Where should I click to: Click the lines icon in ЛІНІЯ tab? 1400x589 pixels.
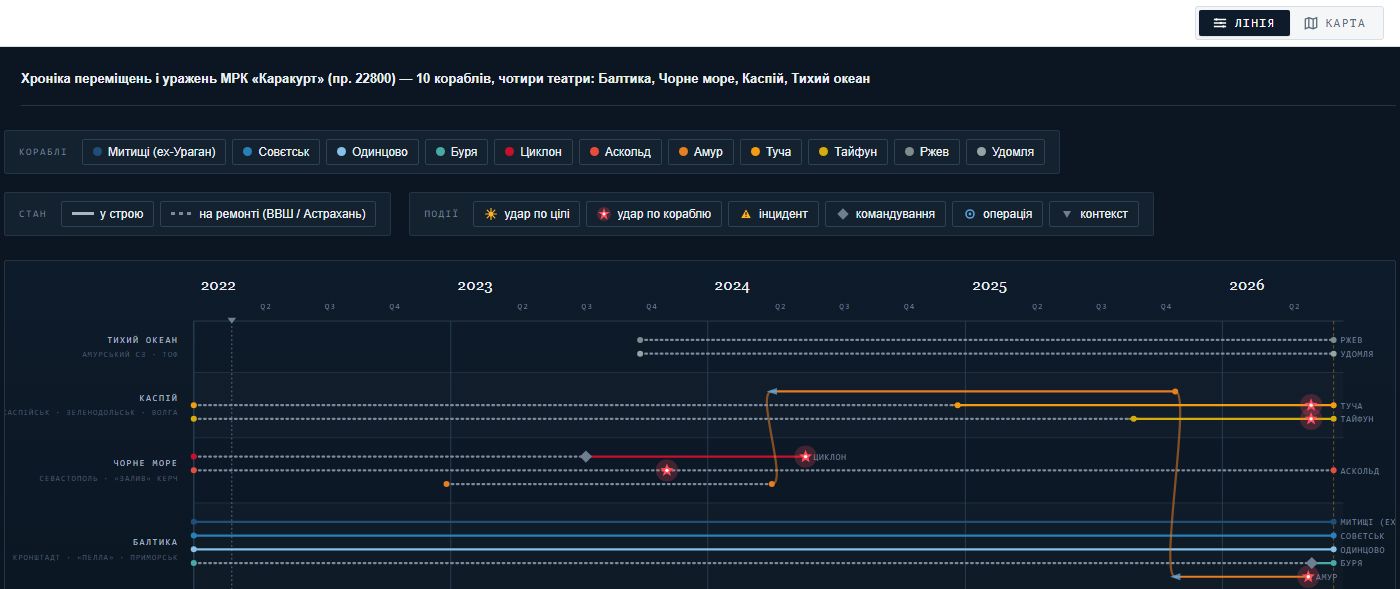tap(1220, 23)
